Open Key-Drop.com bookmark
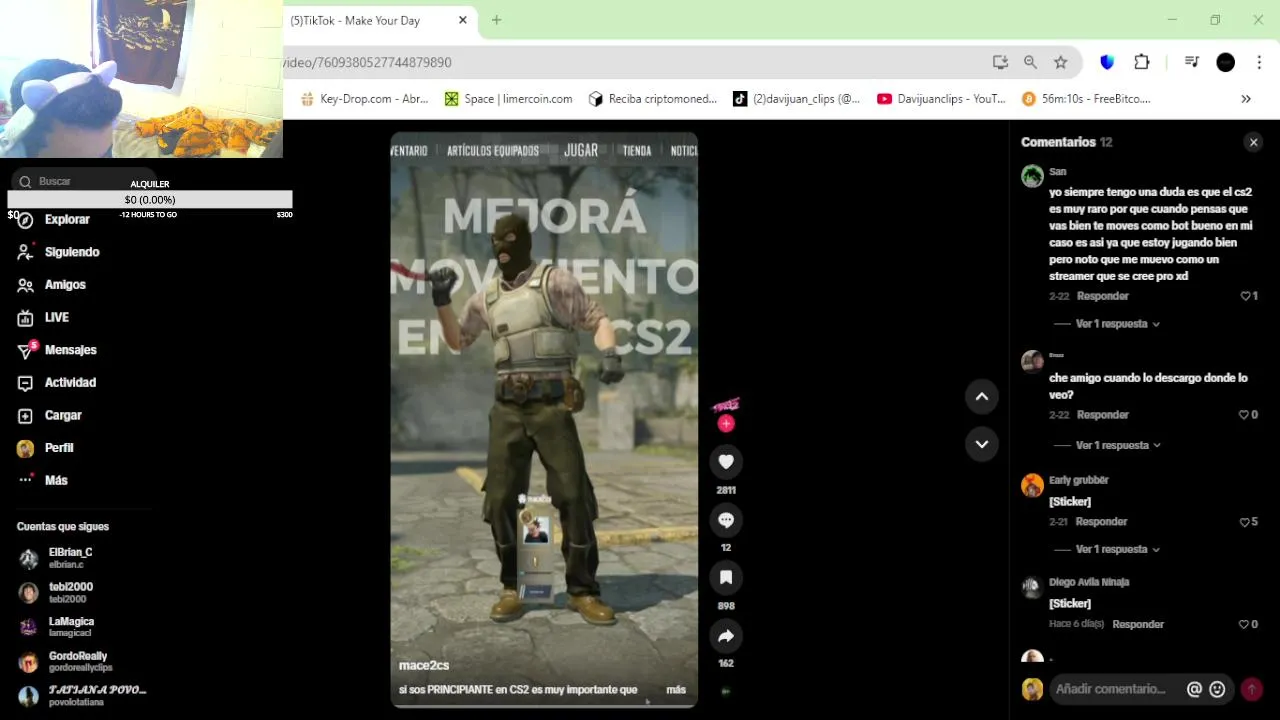 pos(364,99)
